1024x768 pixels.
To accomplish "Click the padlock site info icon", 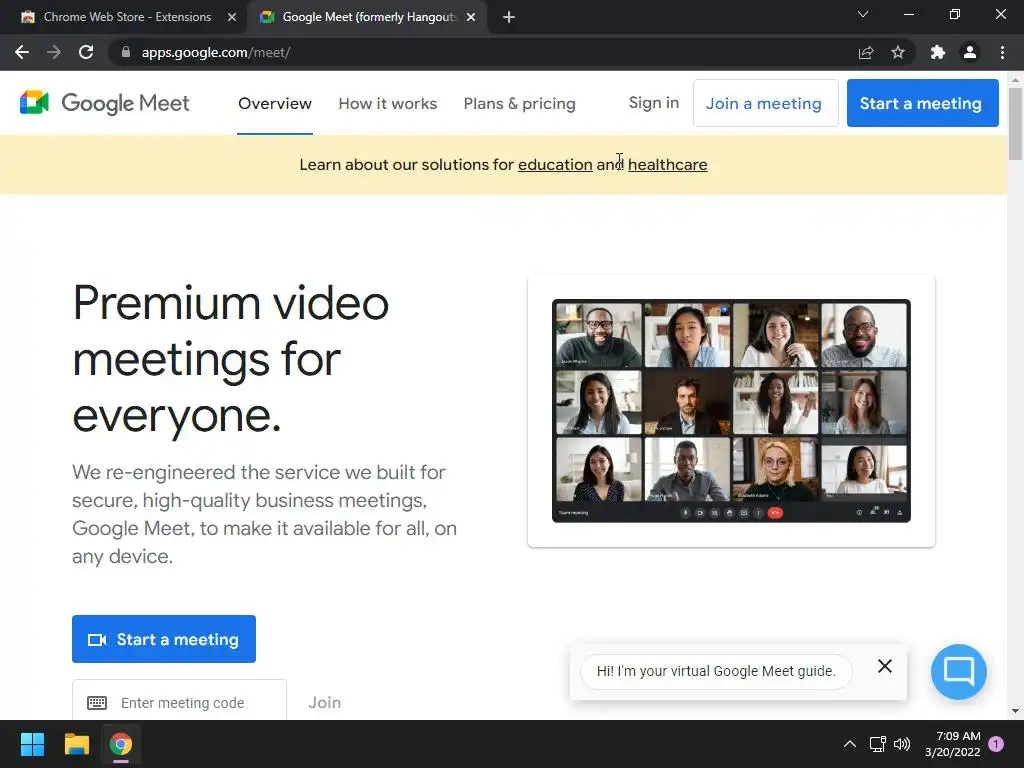I will click(126, 52).
